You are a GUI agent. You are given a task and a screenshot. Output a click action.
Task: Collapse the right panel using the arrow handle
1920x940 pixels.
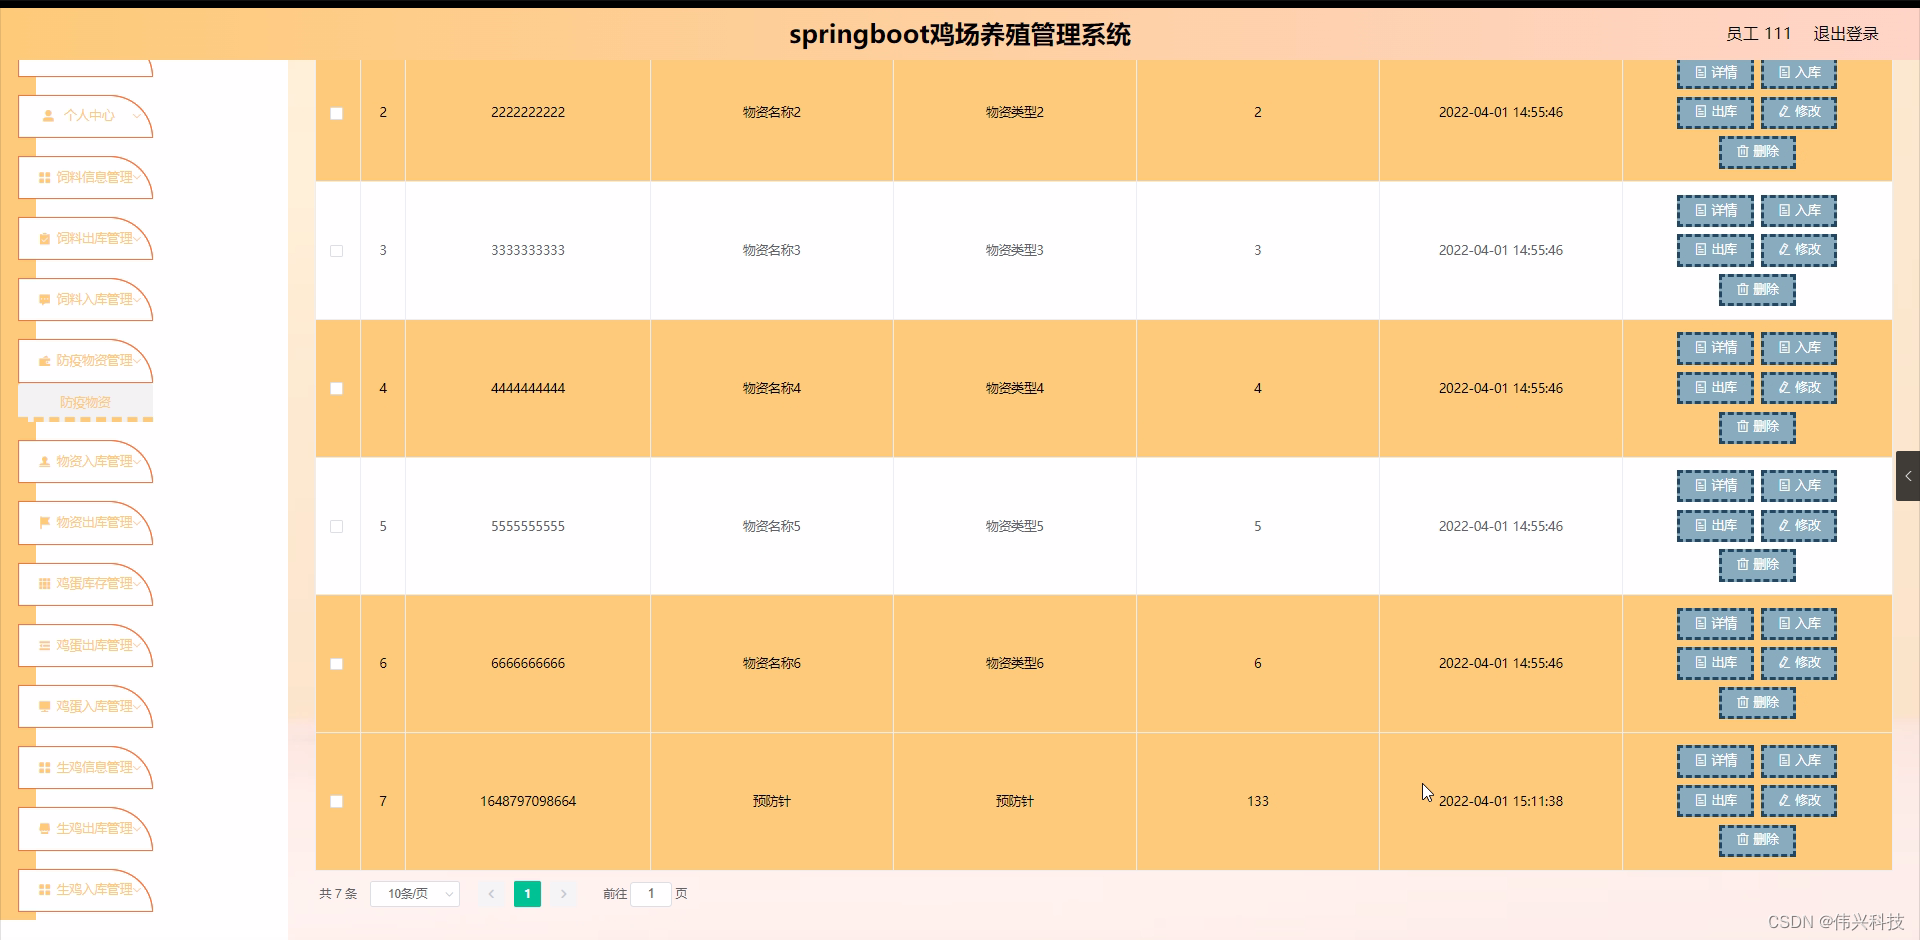[1908, 476]
